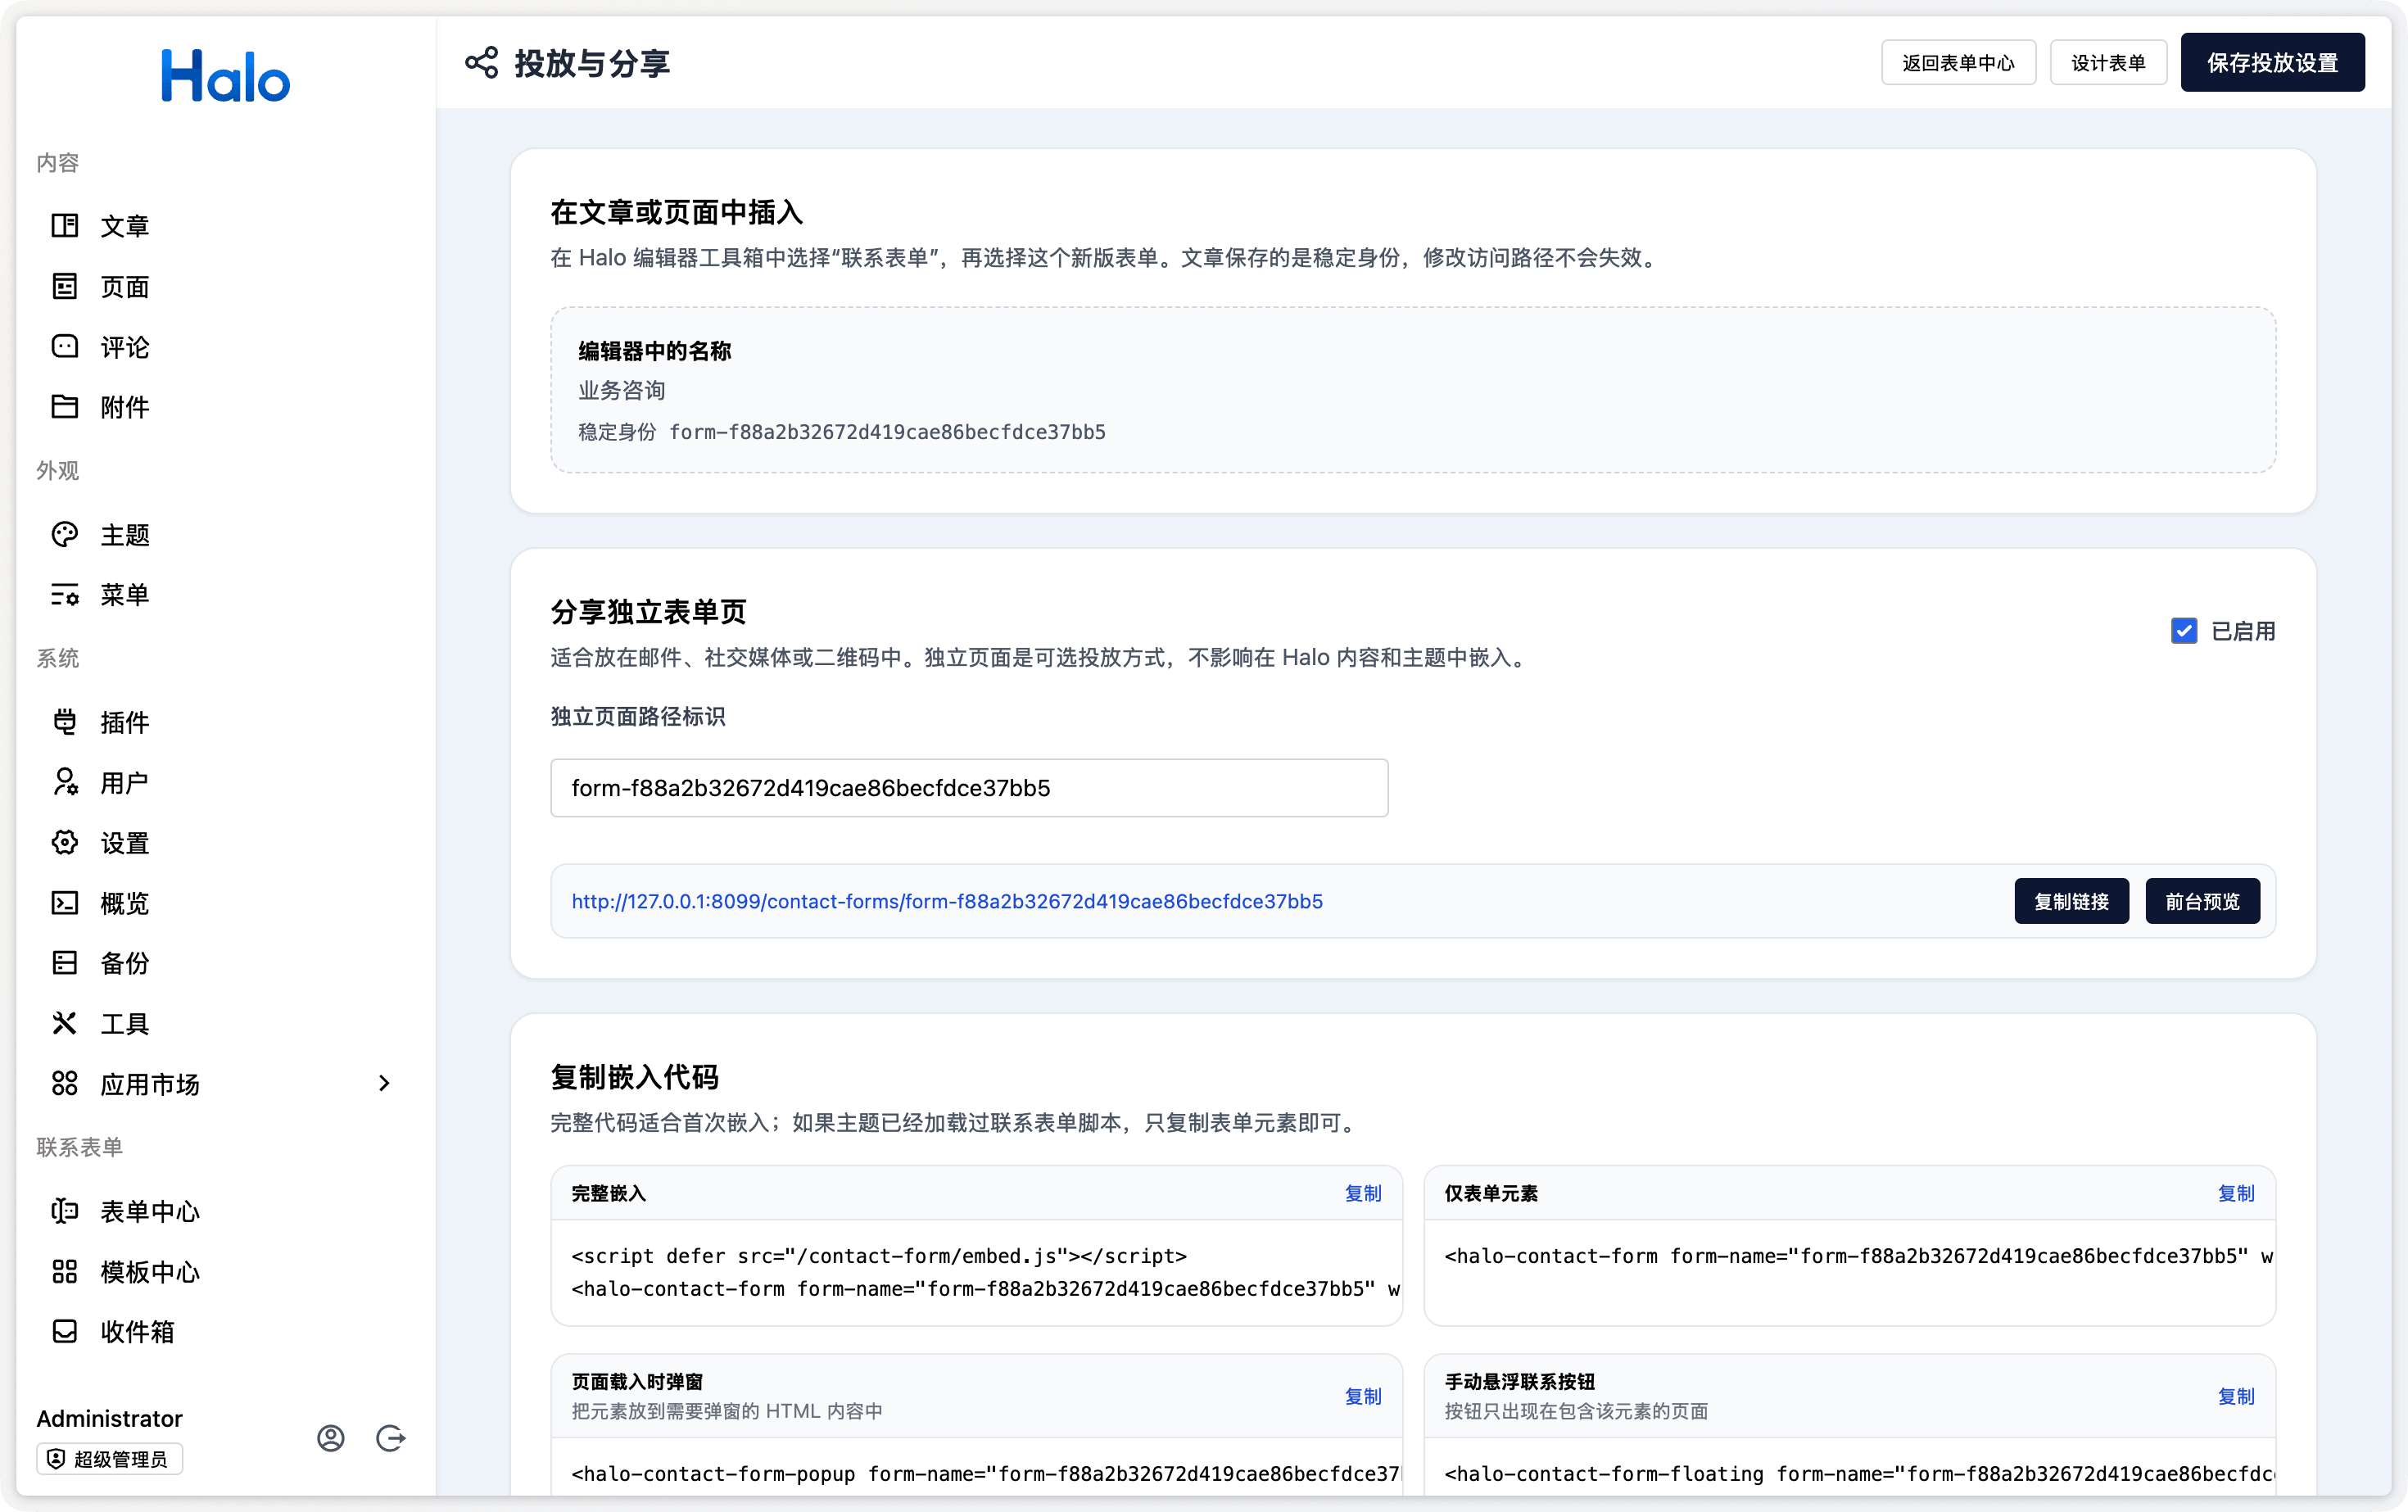The width and height of the screenshot is (2408, 1512).
Task: Open the user profile icon
Action: [x=331, y=1438]
